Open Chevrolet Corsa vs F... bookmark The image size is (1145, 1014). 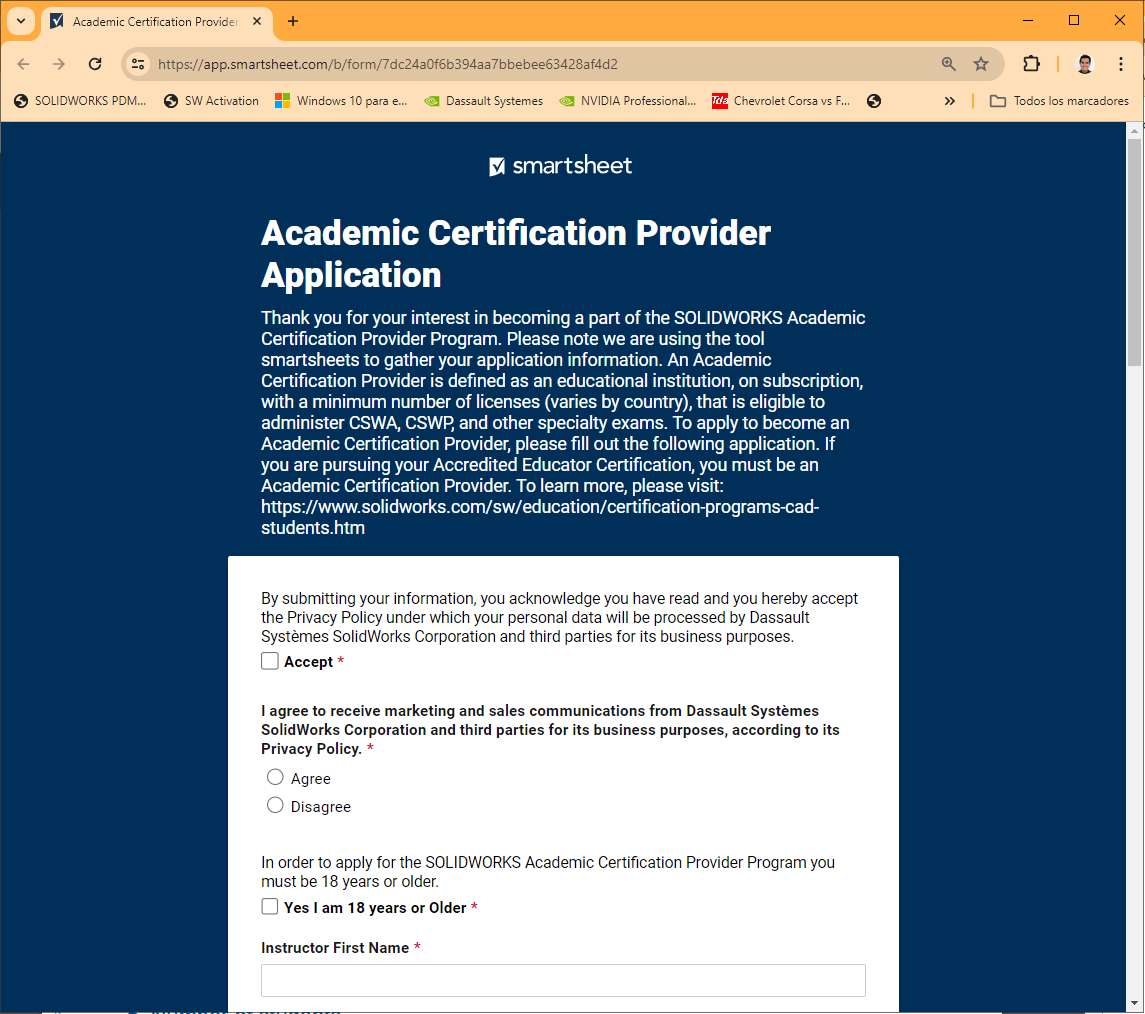click(781, 101)
